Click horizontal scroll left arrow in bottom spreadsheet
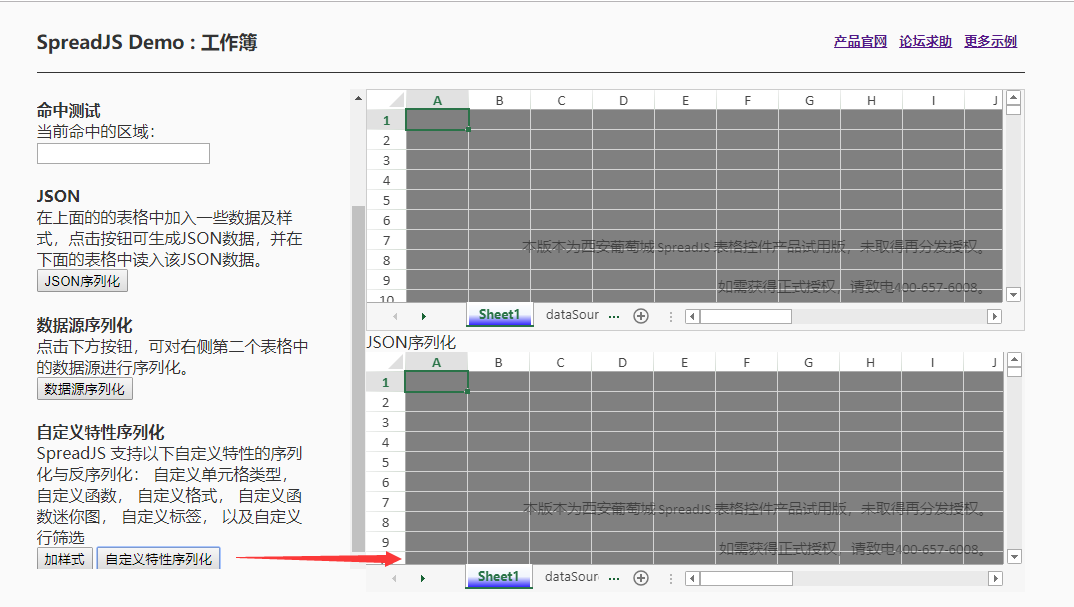This screenshot has height=607, width=1074. click(692, 578)
